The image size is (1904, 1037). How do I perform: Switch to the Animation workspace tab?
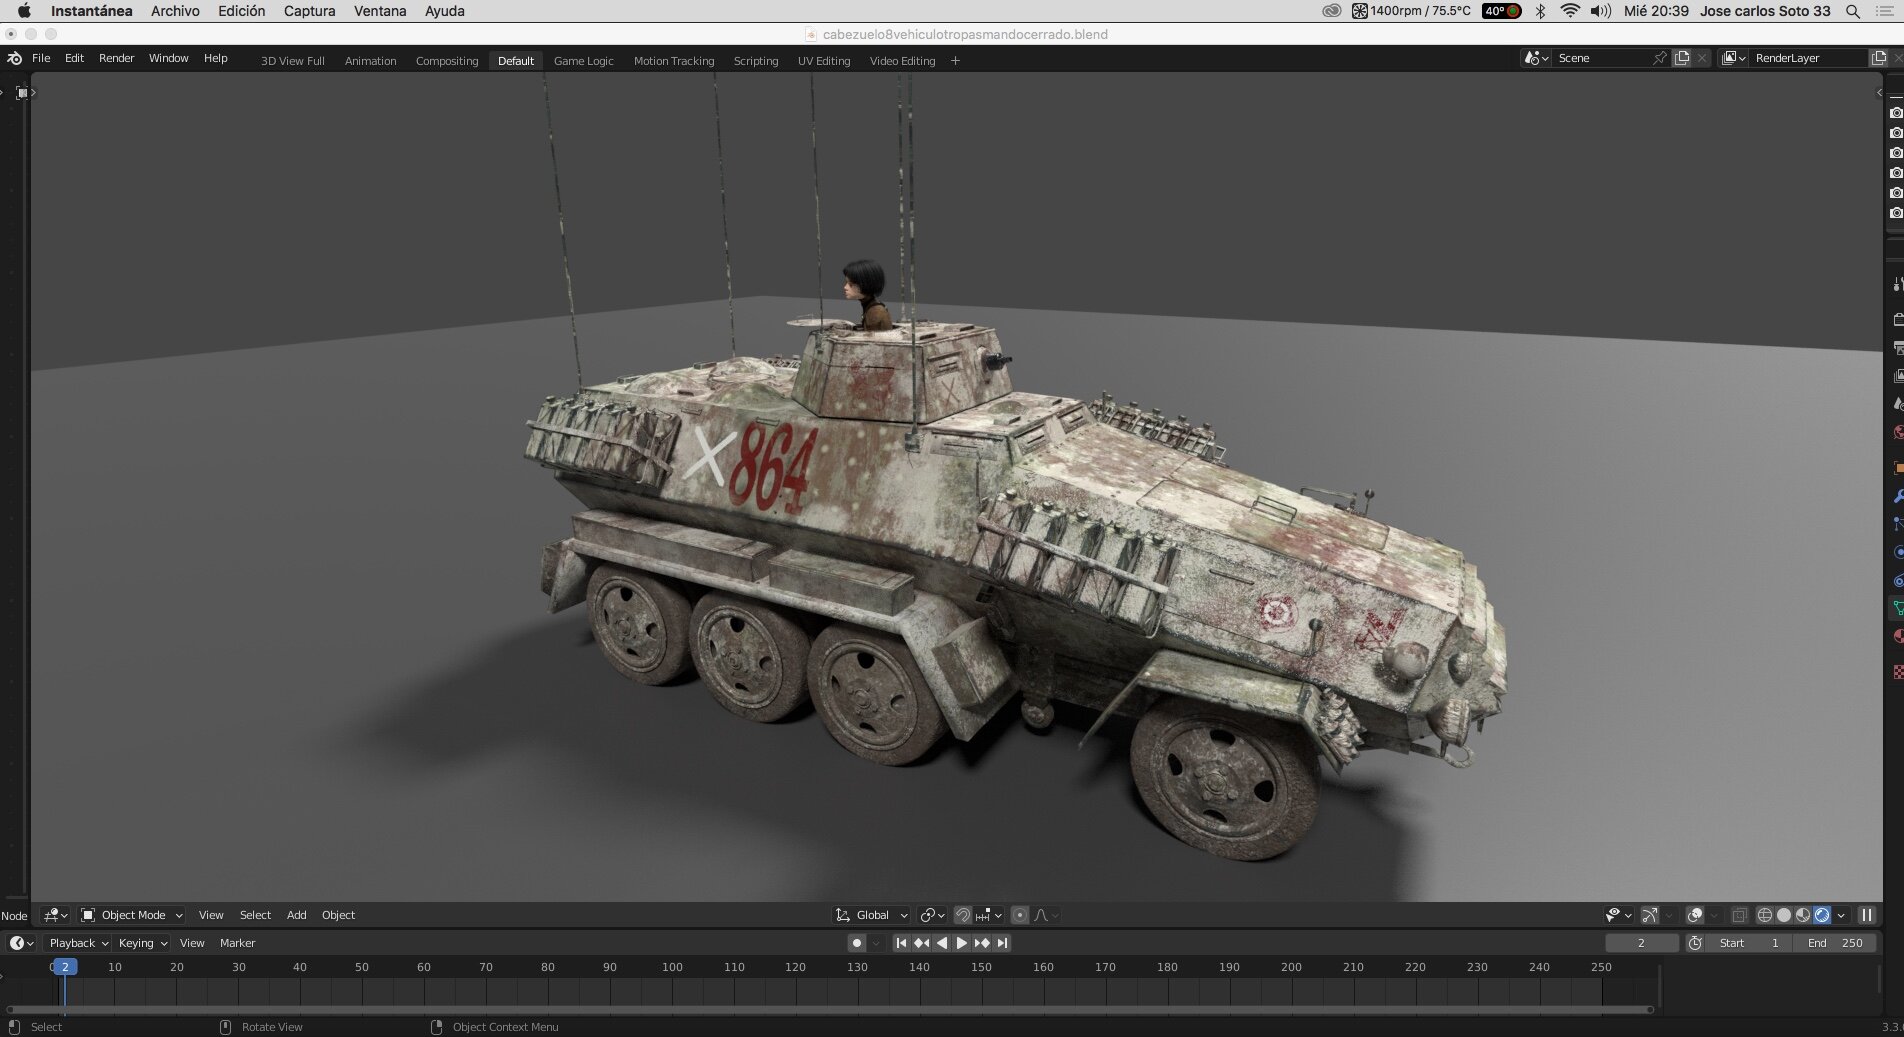tap(370, 61)
